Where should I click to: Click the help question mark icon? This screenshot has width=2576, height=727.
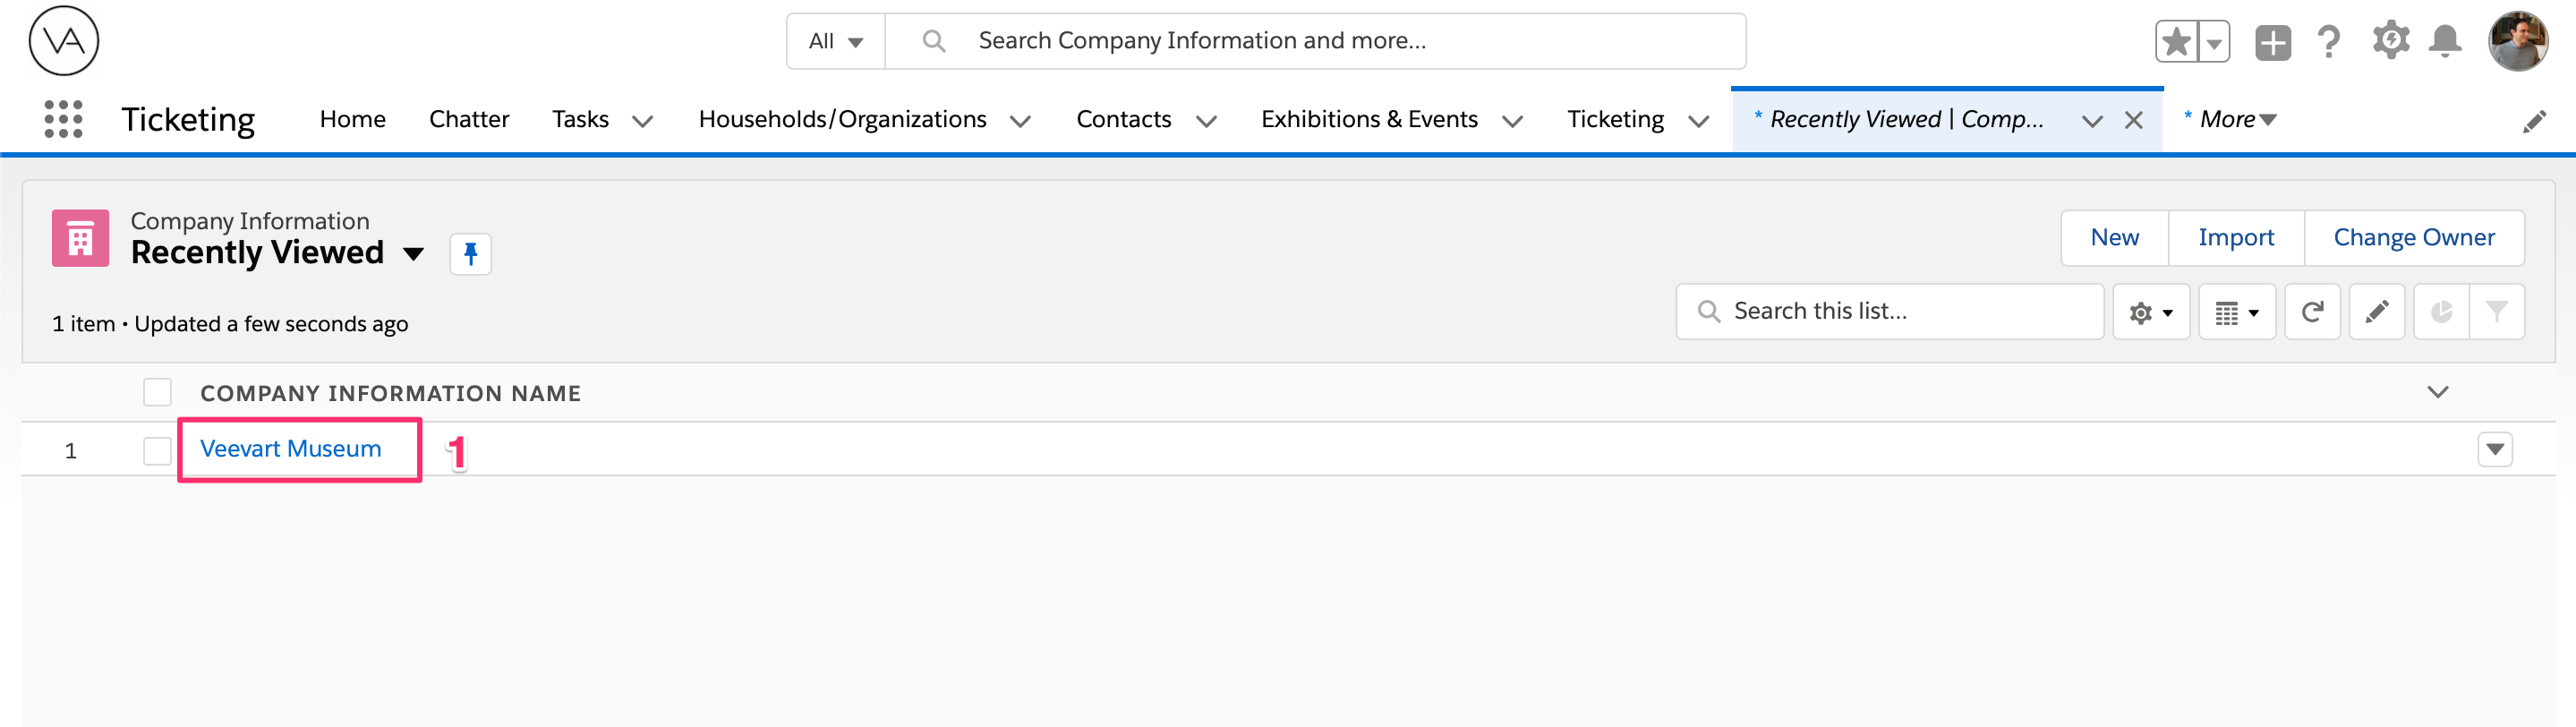(2330, 40)
